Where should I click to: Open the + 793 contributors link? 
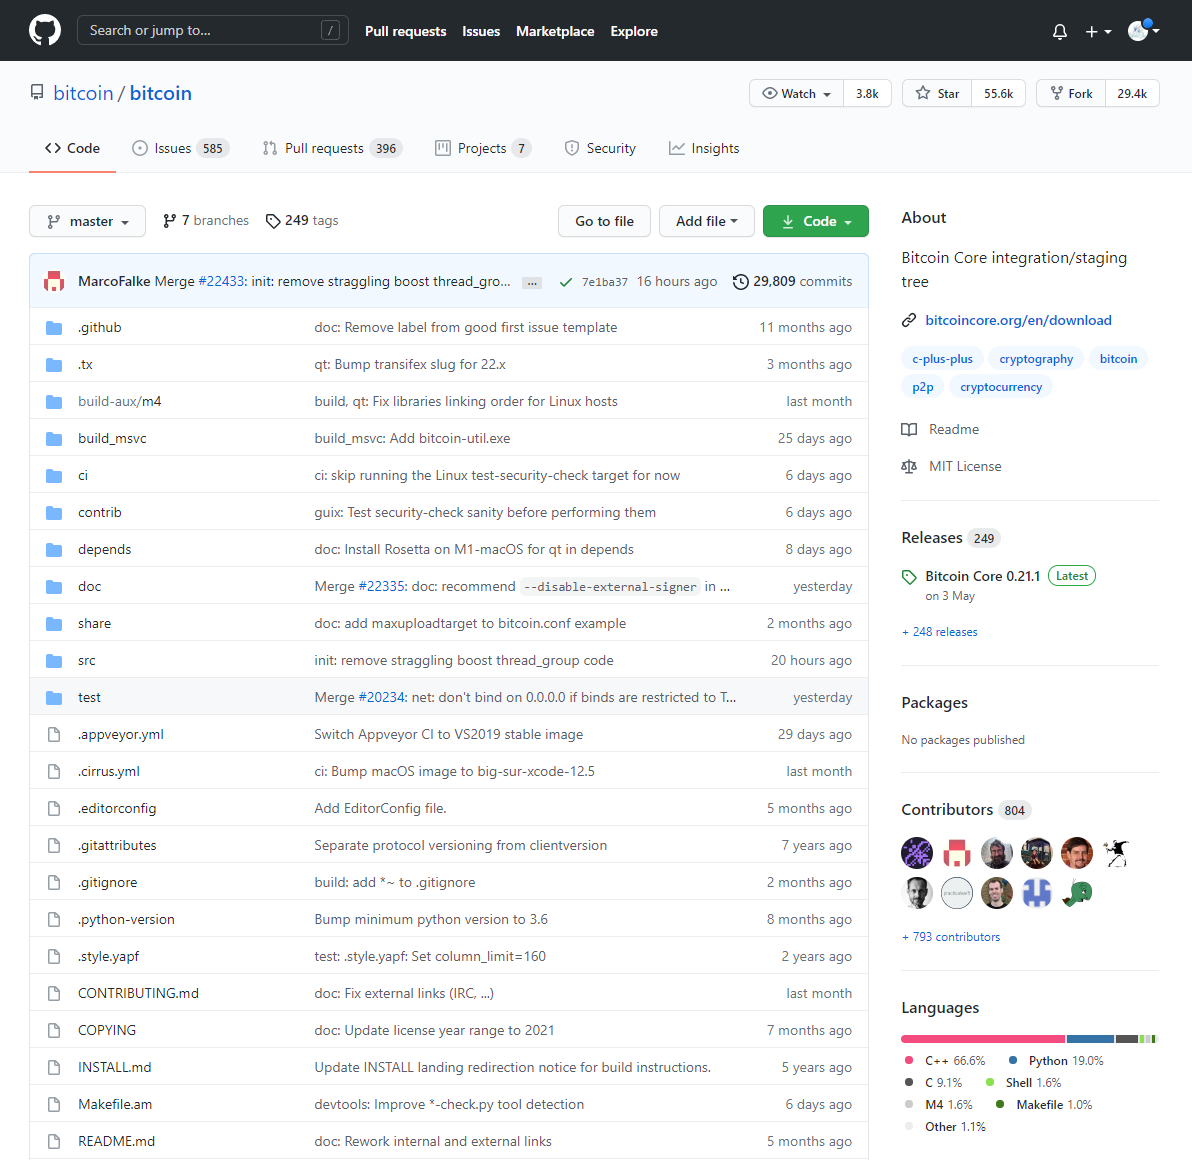coord(951,937)
